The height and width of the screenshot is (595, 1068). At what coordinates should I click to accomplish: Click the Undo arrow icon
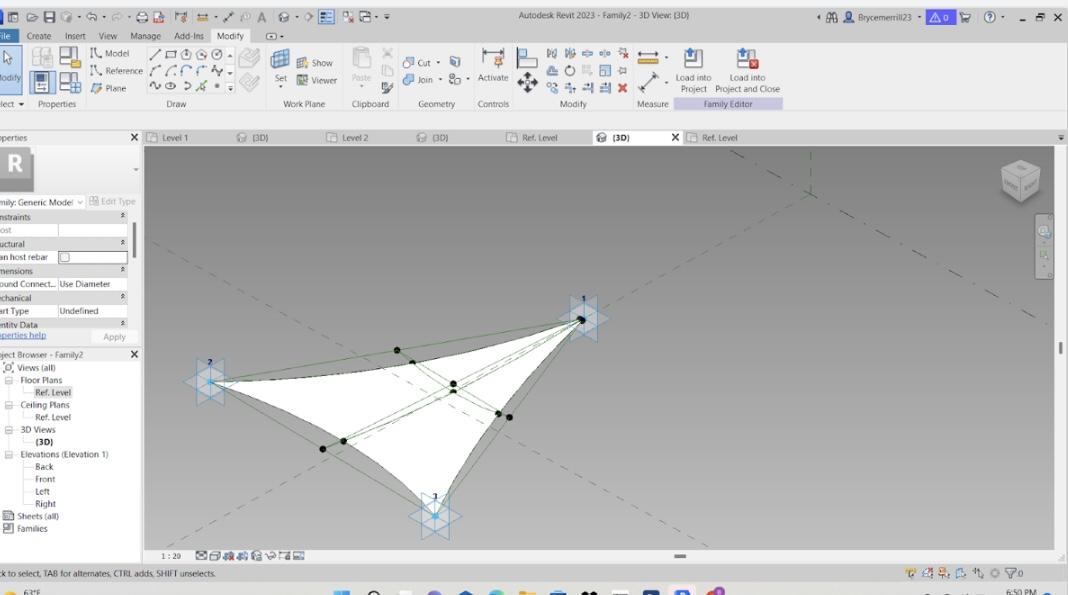click(91, 17)
